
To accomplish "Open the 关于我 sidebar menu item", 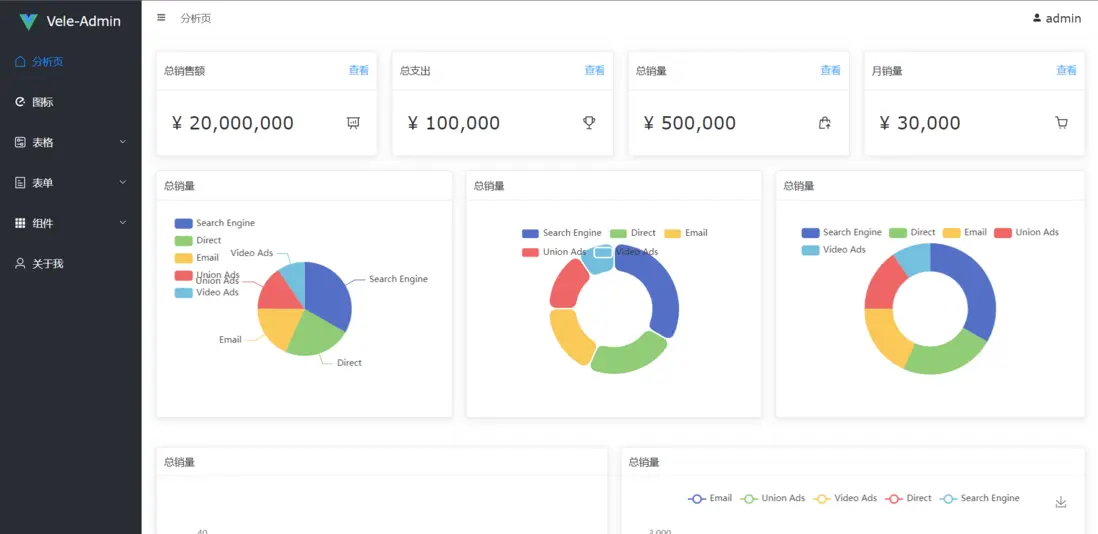I will tap(71, 264).
